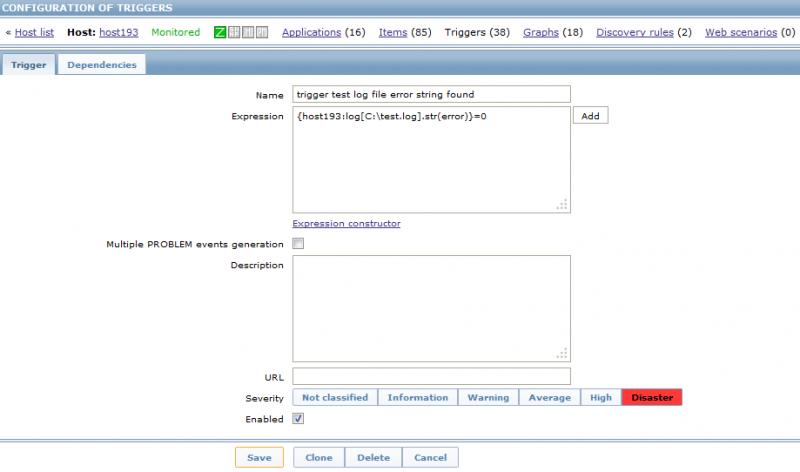The image size is (800, 472).
Task: Clone this trigger
Action: [319, 458]
